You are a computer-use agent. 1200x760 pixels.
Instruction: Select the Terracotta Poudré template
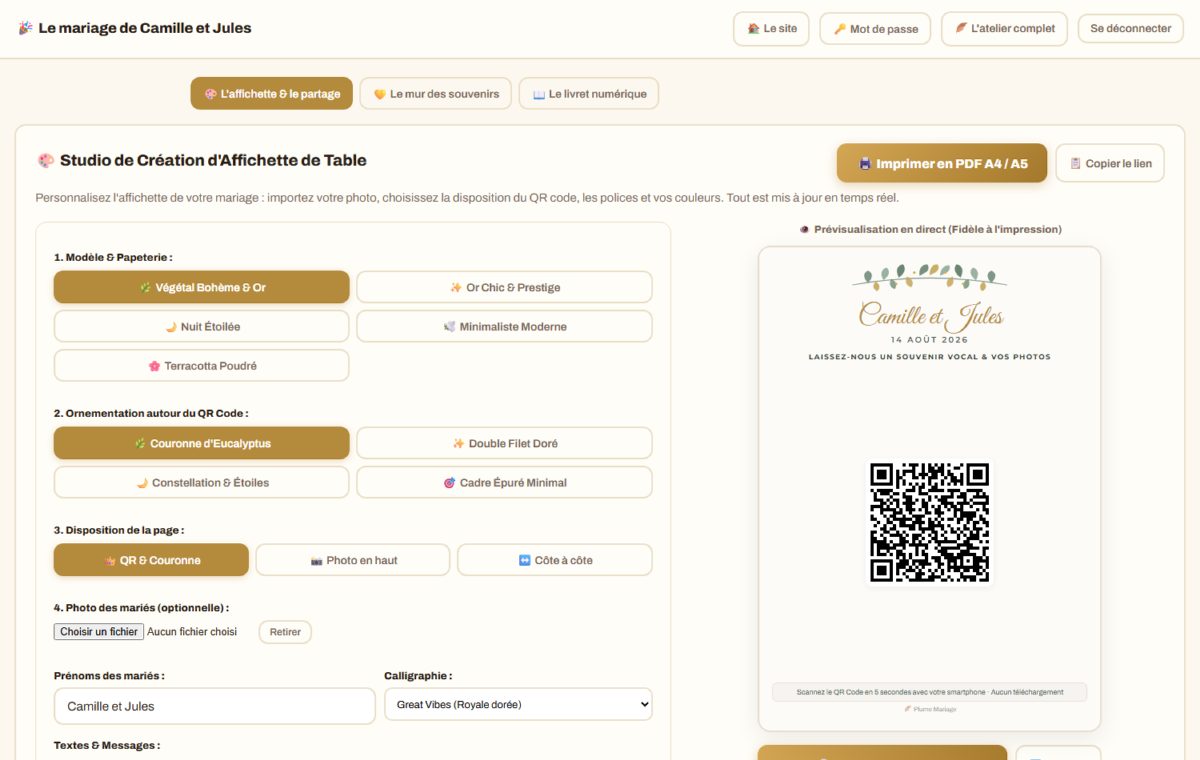click(202, 365)
